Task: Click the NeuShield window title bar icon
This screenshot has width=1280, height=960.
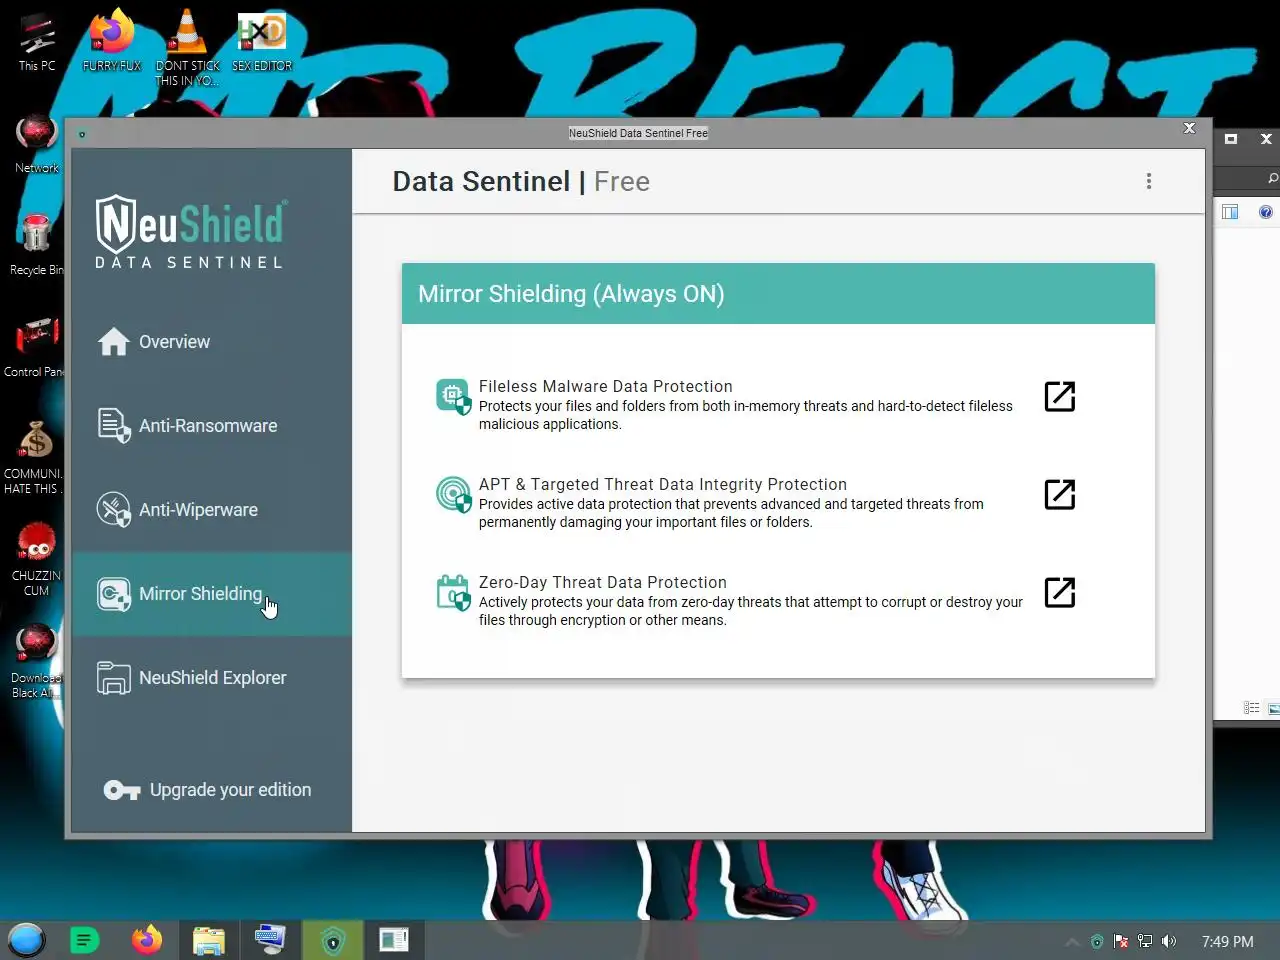Action: click(x=82, y=134)
